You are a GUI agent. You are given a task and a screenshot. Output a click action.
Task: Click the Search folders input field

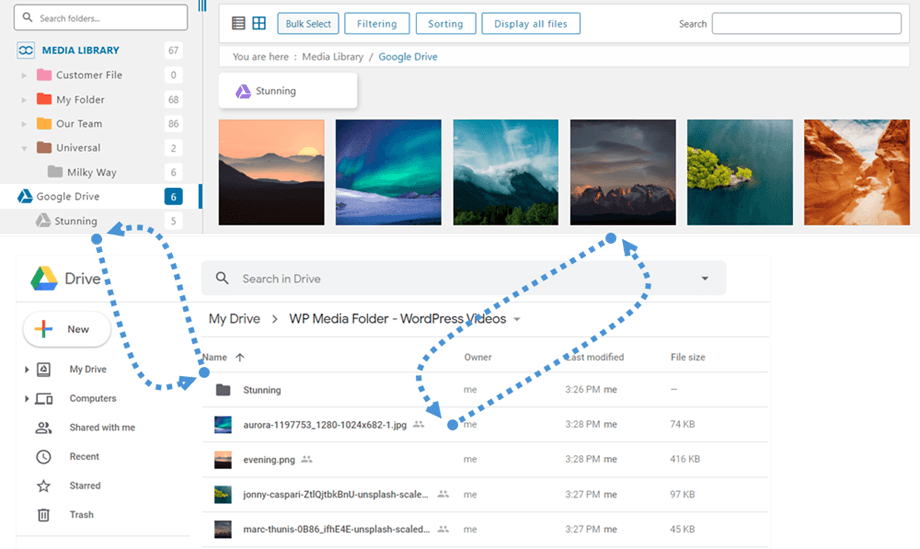[x=102, y=18]
